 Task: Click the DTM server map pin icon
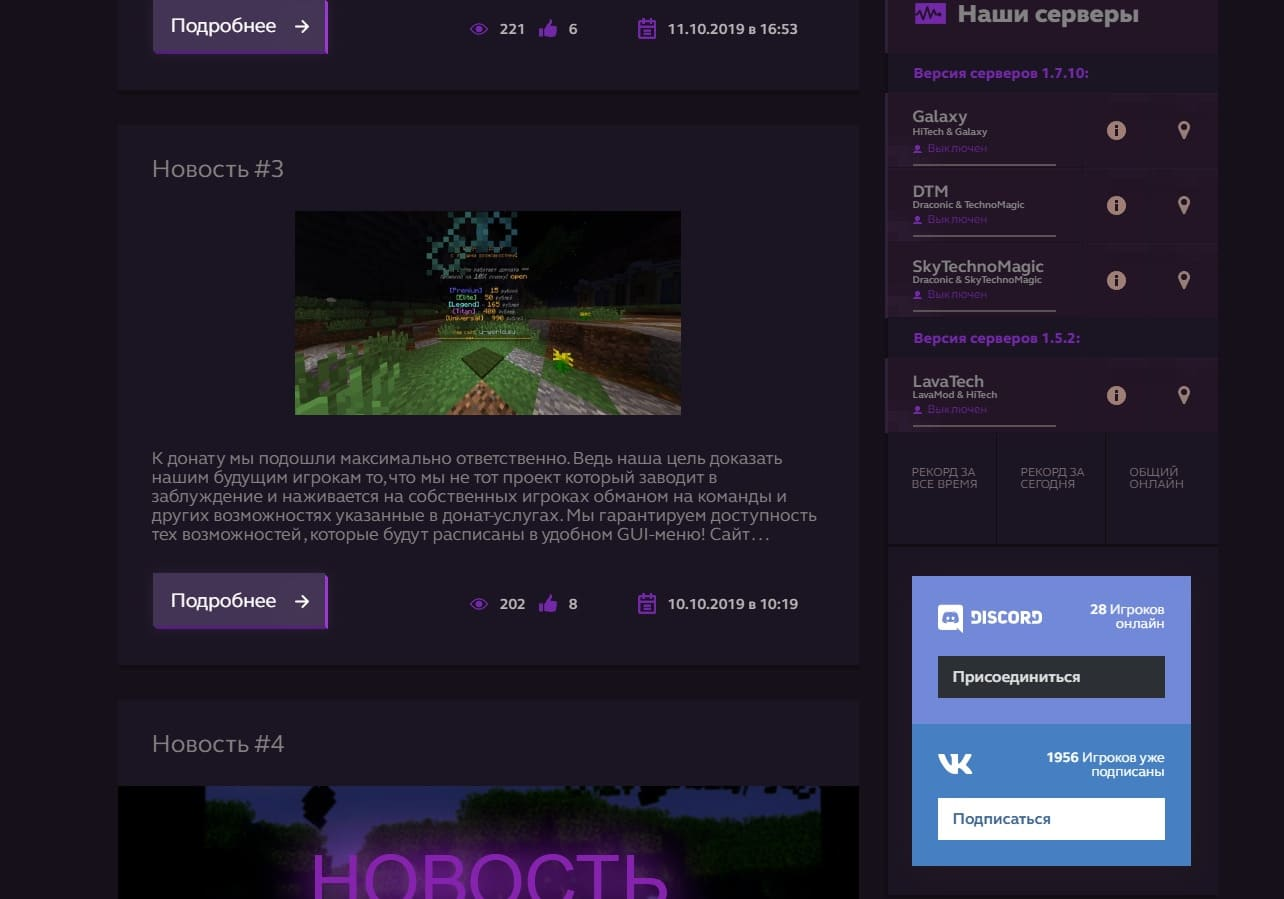coord(1184,205)
